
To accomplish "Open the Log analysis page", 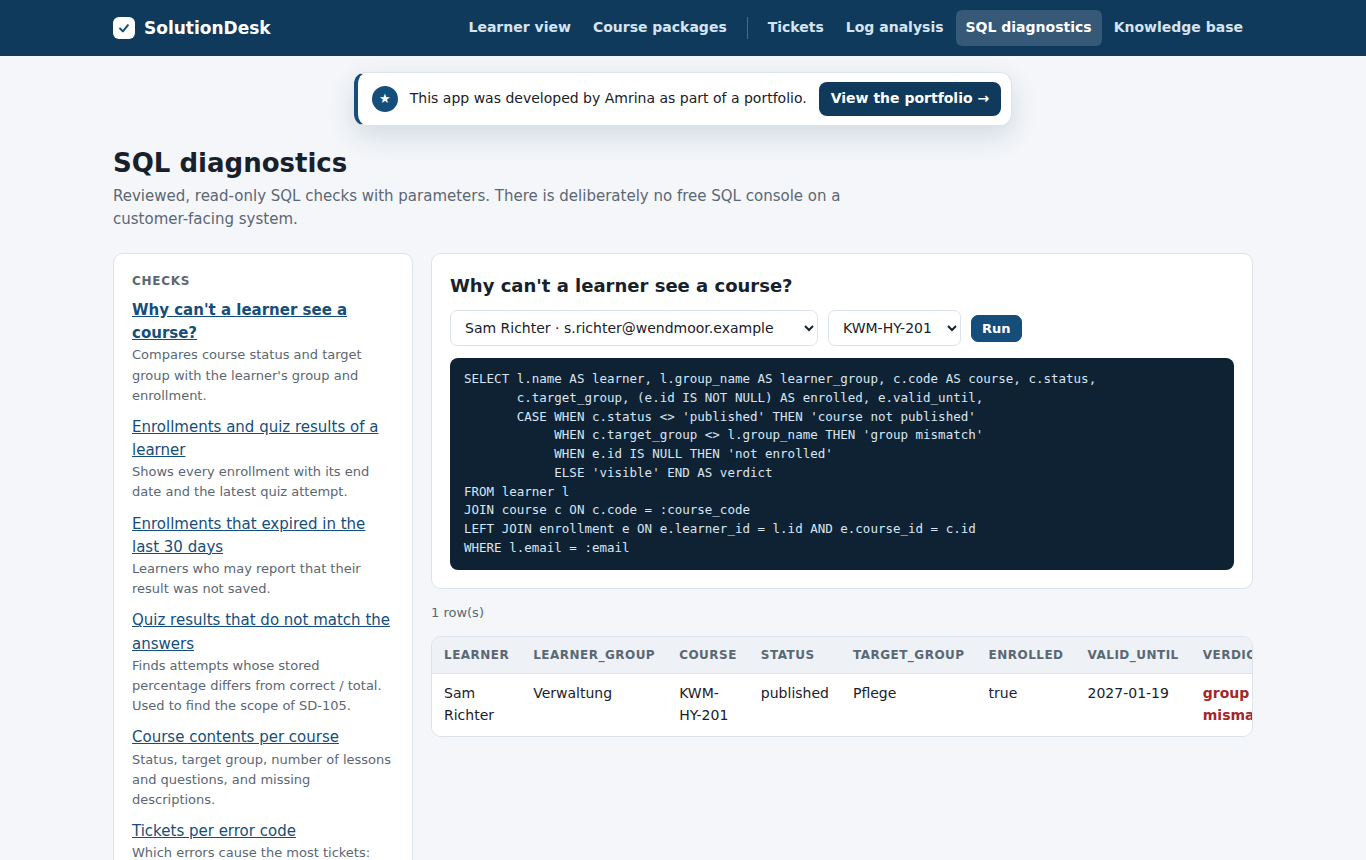I will coord(895,27).
